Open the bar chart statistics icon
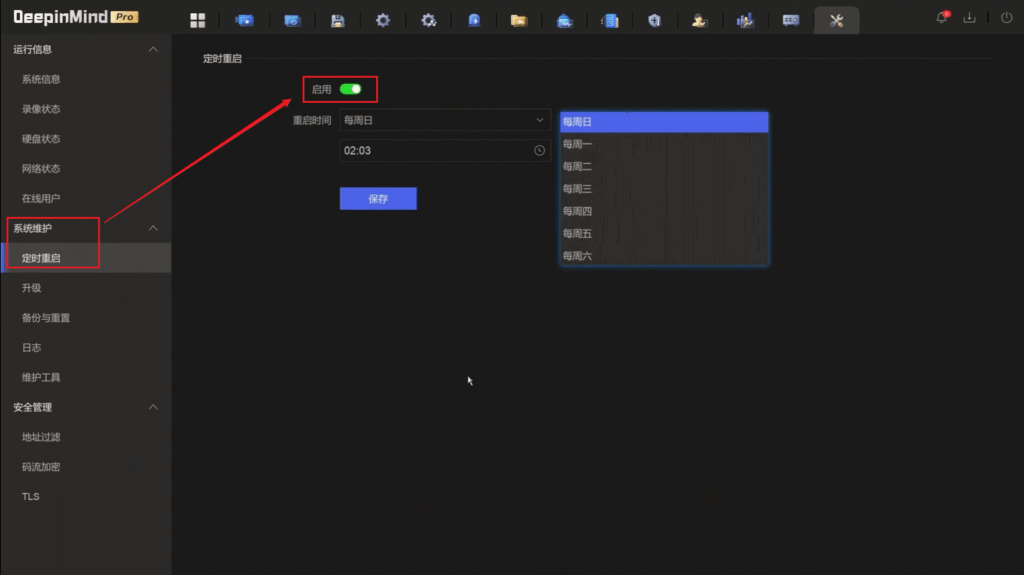This screenshot has width=1024, height=575. pos(744,20)
